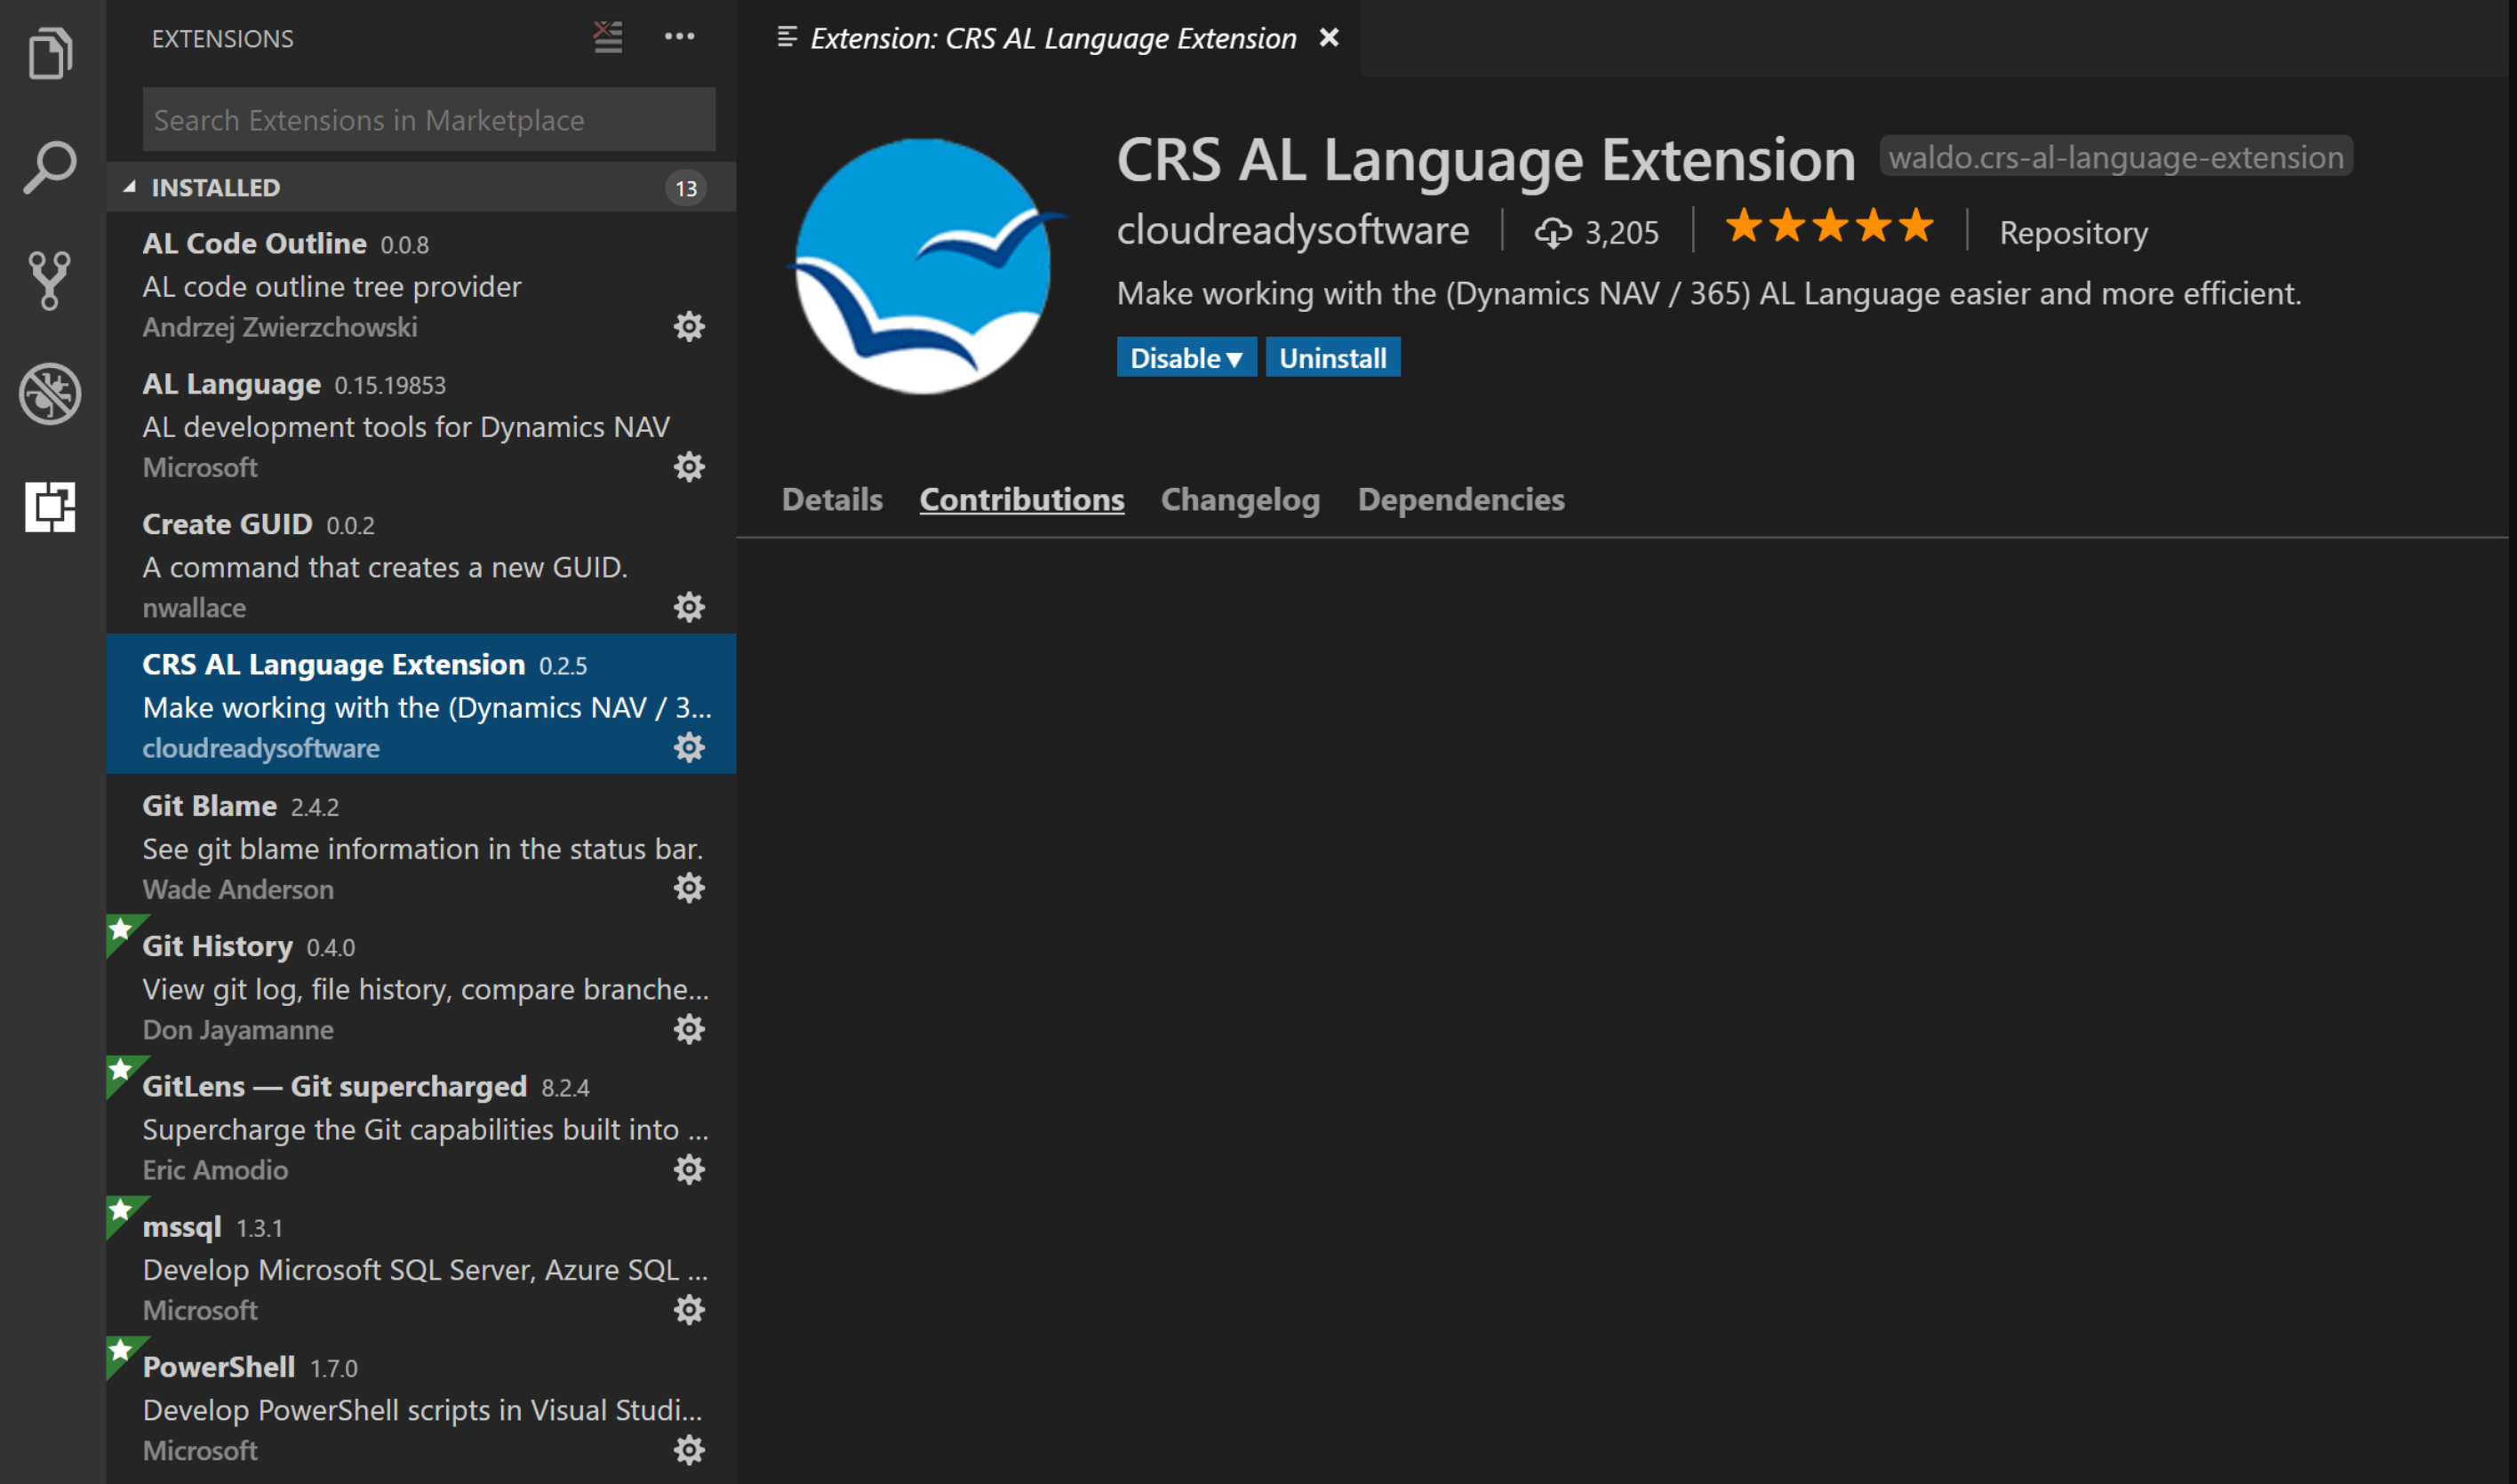
Task: Switch to the Details tab
Action: (832, 499)
